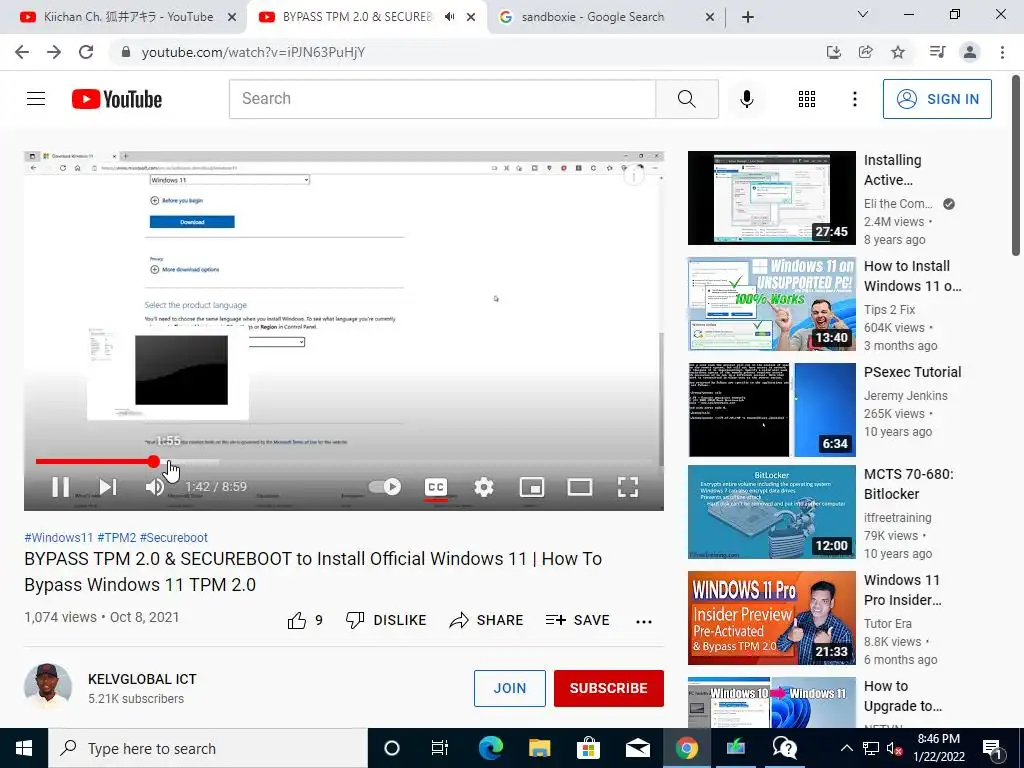
Task: Open the #Secureboot hashtag link
Action: [x=174, y=537]
